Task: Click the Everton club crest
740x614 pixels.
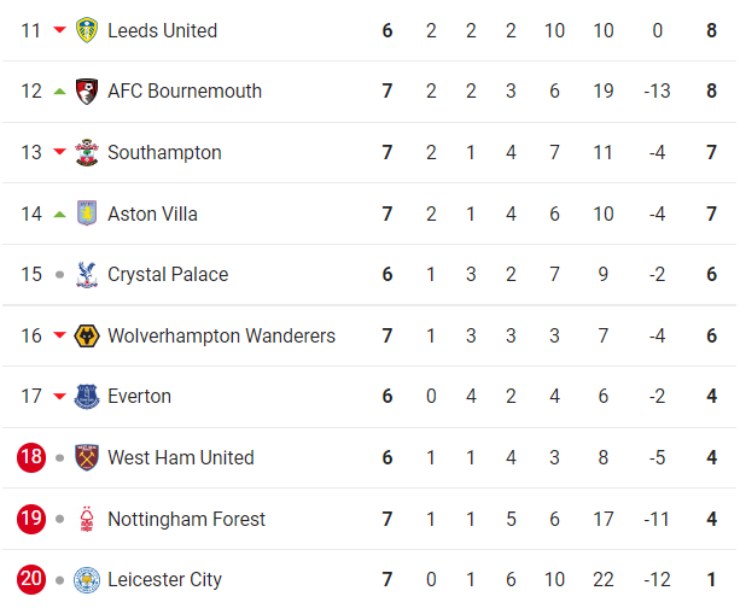Action: (87, 396)
